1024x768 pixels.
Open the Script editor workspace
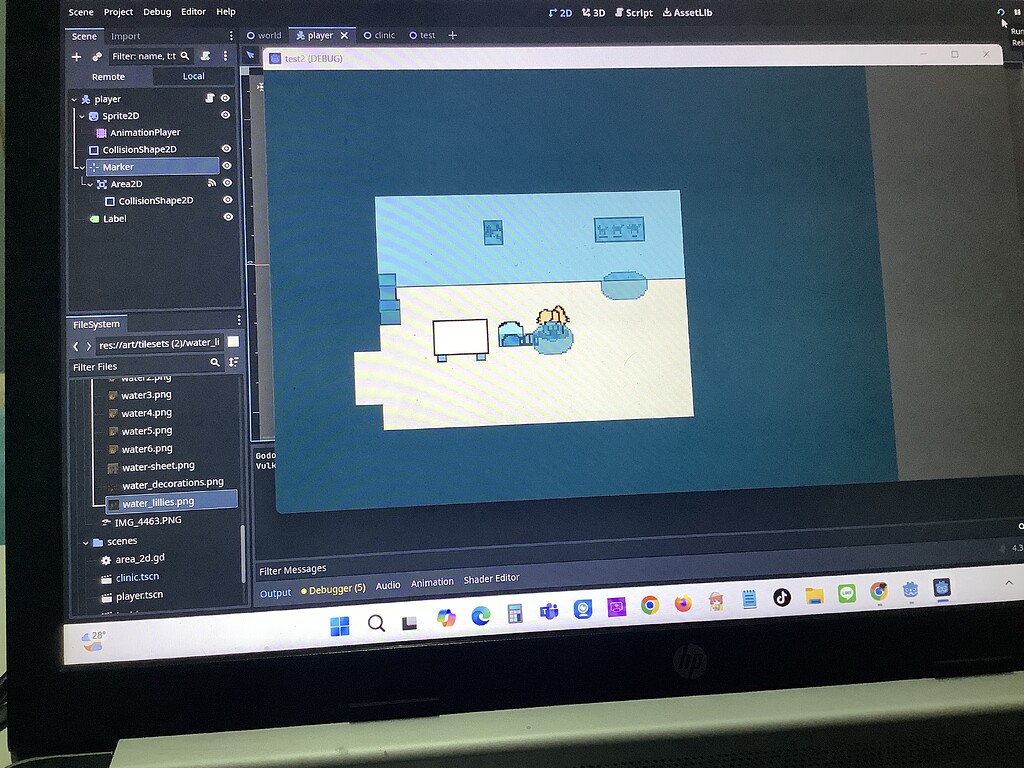pos(633,12)
